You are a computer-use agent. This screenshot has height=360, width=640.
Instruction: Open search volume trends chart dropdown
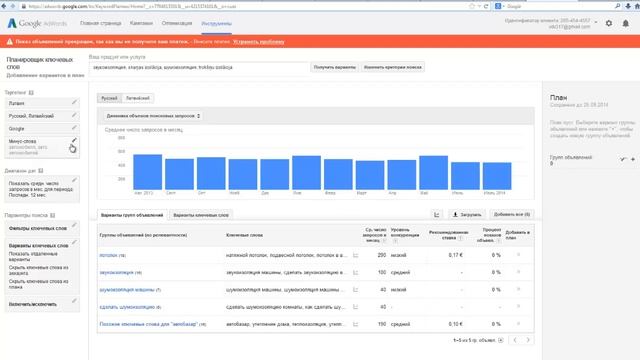pyautogui.click(x=153, y=116)
